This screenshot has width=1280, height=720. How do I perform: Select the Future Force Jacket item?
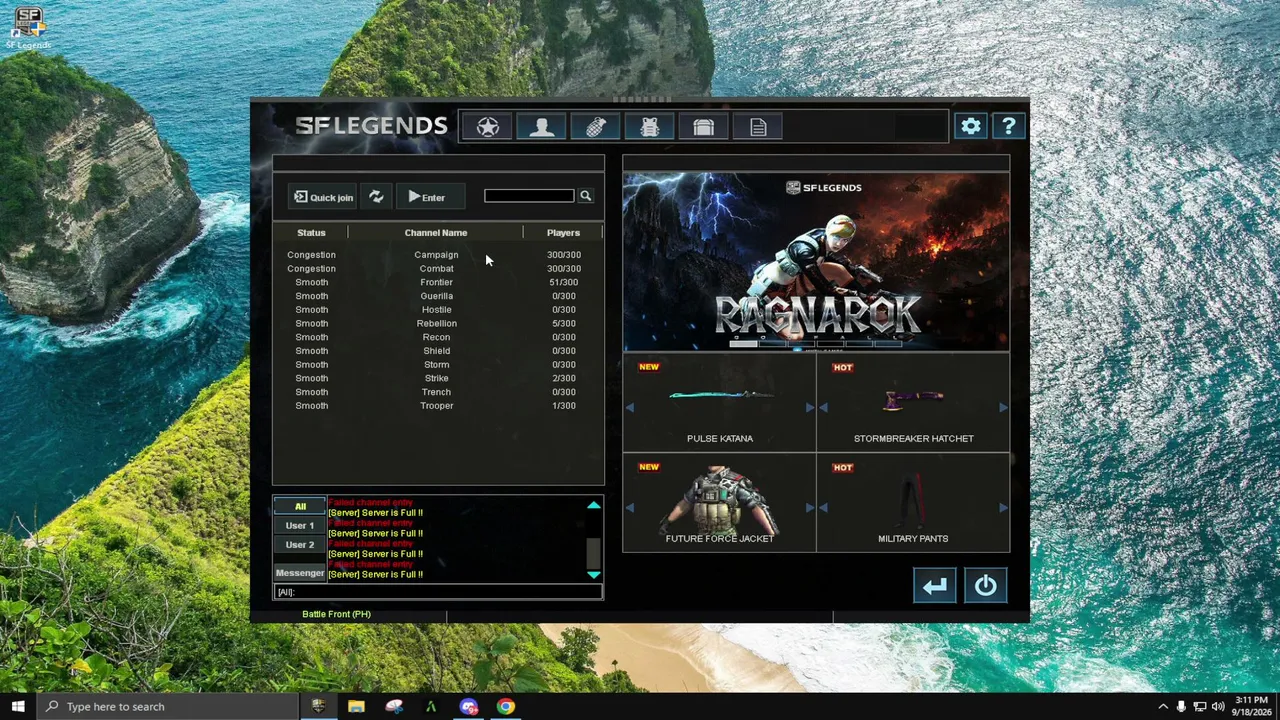(x=720, y=503)
